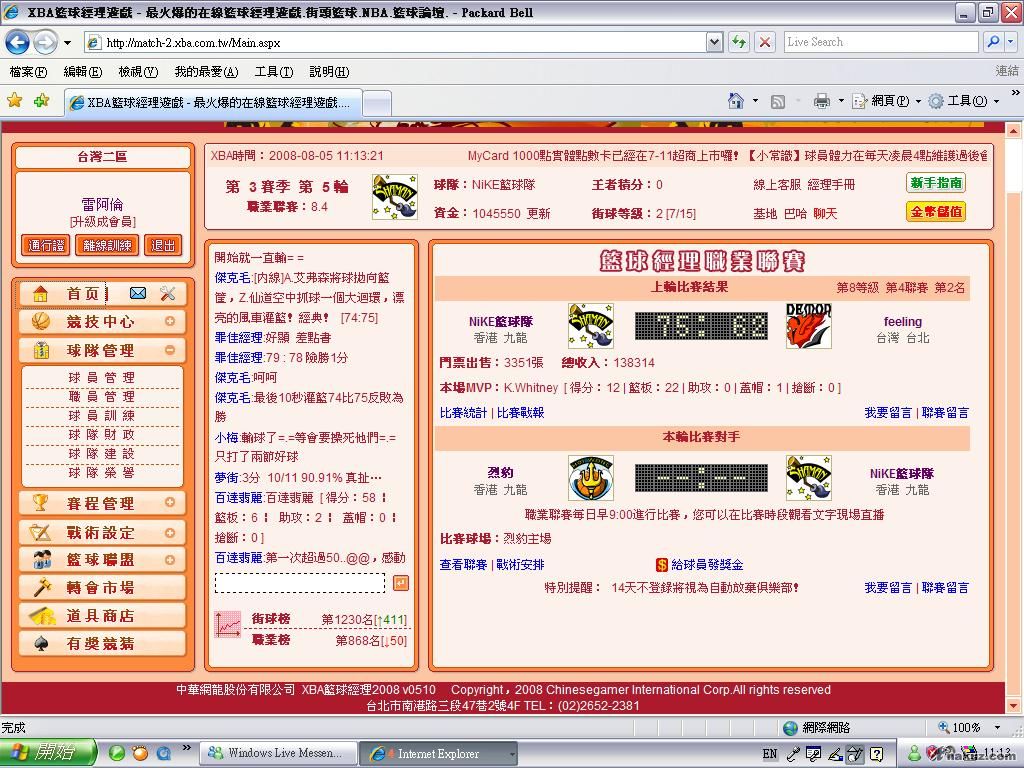Screen dimensions: 1024x768
Task: Open the mail envelope icon in sidebar
Action: [138, 293]
